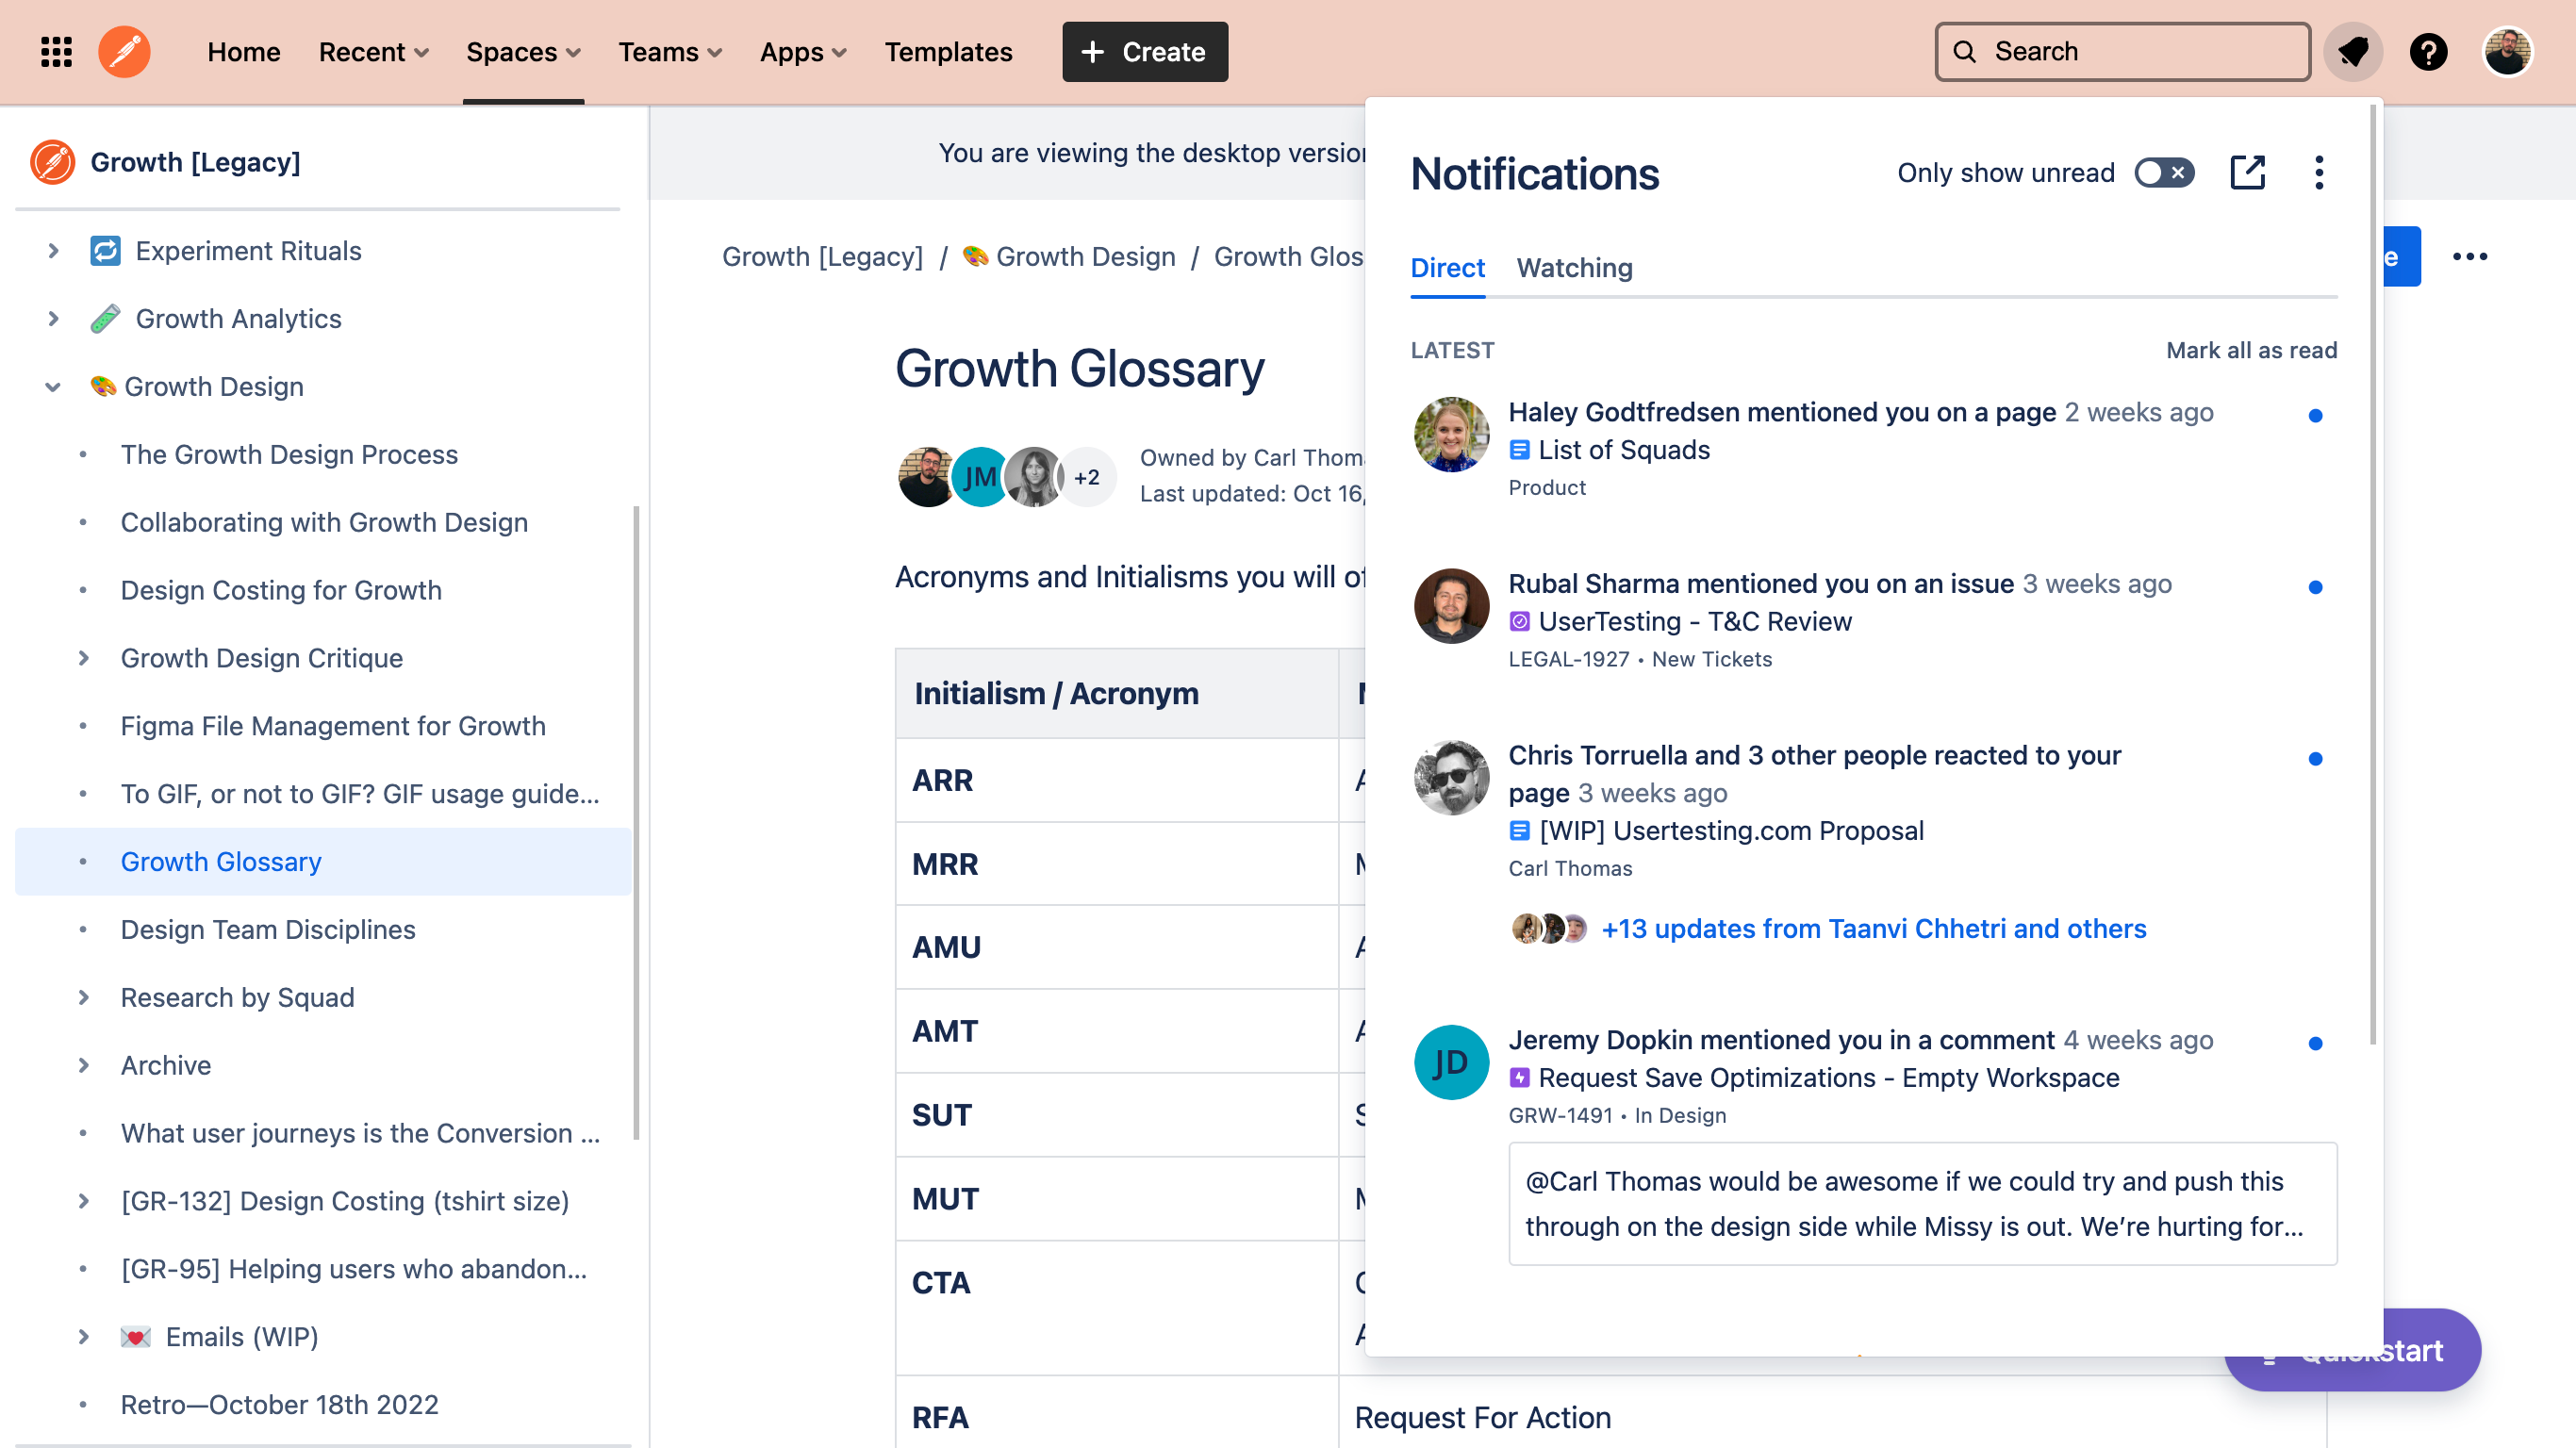The image size is (2576, 1448).
Task: Switch to the Watching tab
Action: click(x=1574, y=268)
